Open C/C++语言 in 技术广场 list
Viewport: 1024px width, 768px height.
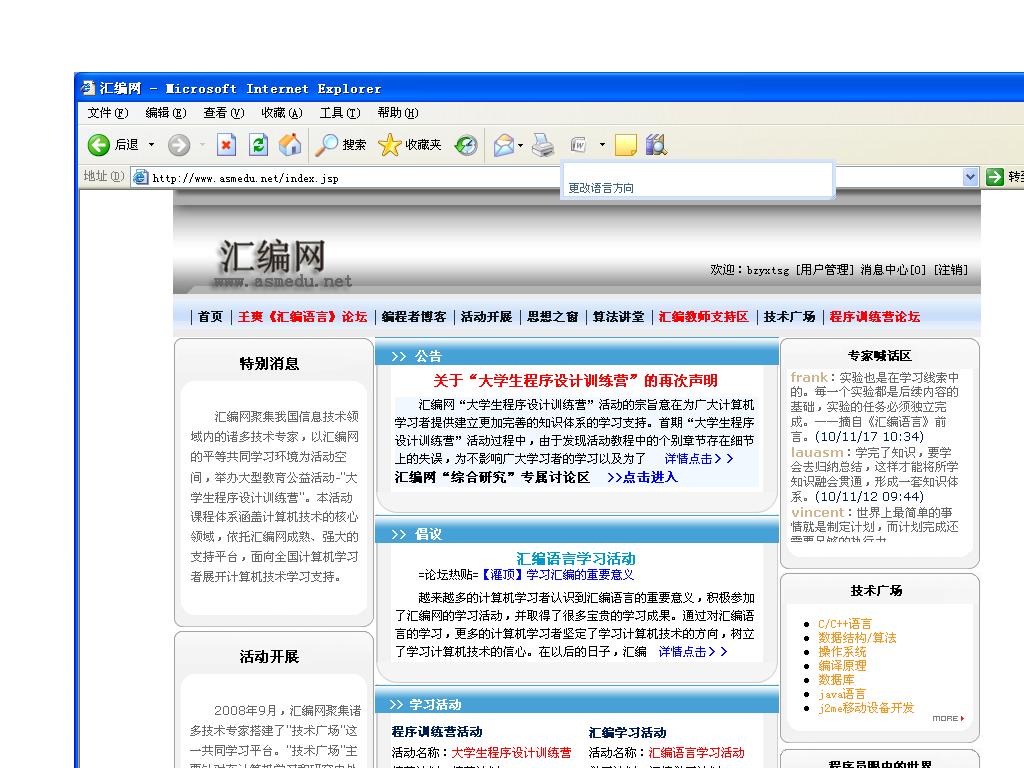(844, 624)
